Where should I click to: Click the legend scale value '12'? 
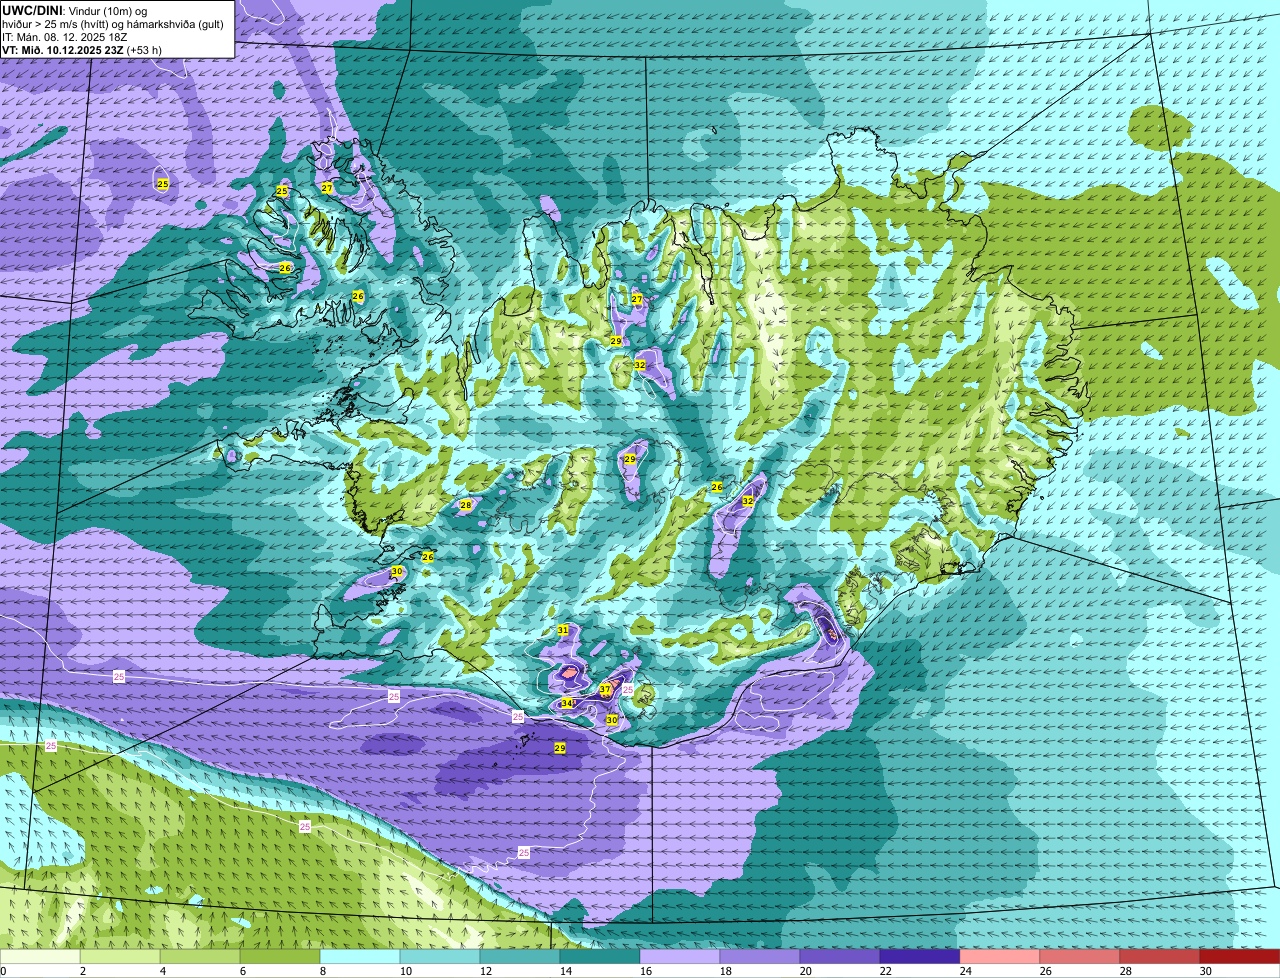point(485,971)
